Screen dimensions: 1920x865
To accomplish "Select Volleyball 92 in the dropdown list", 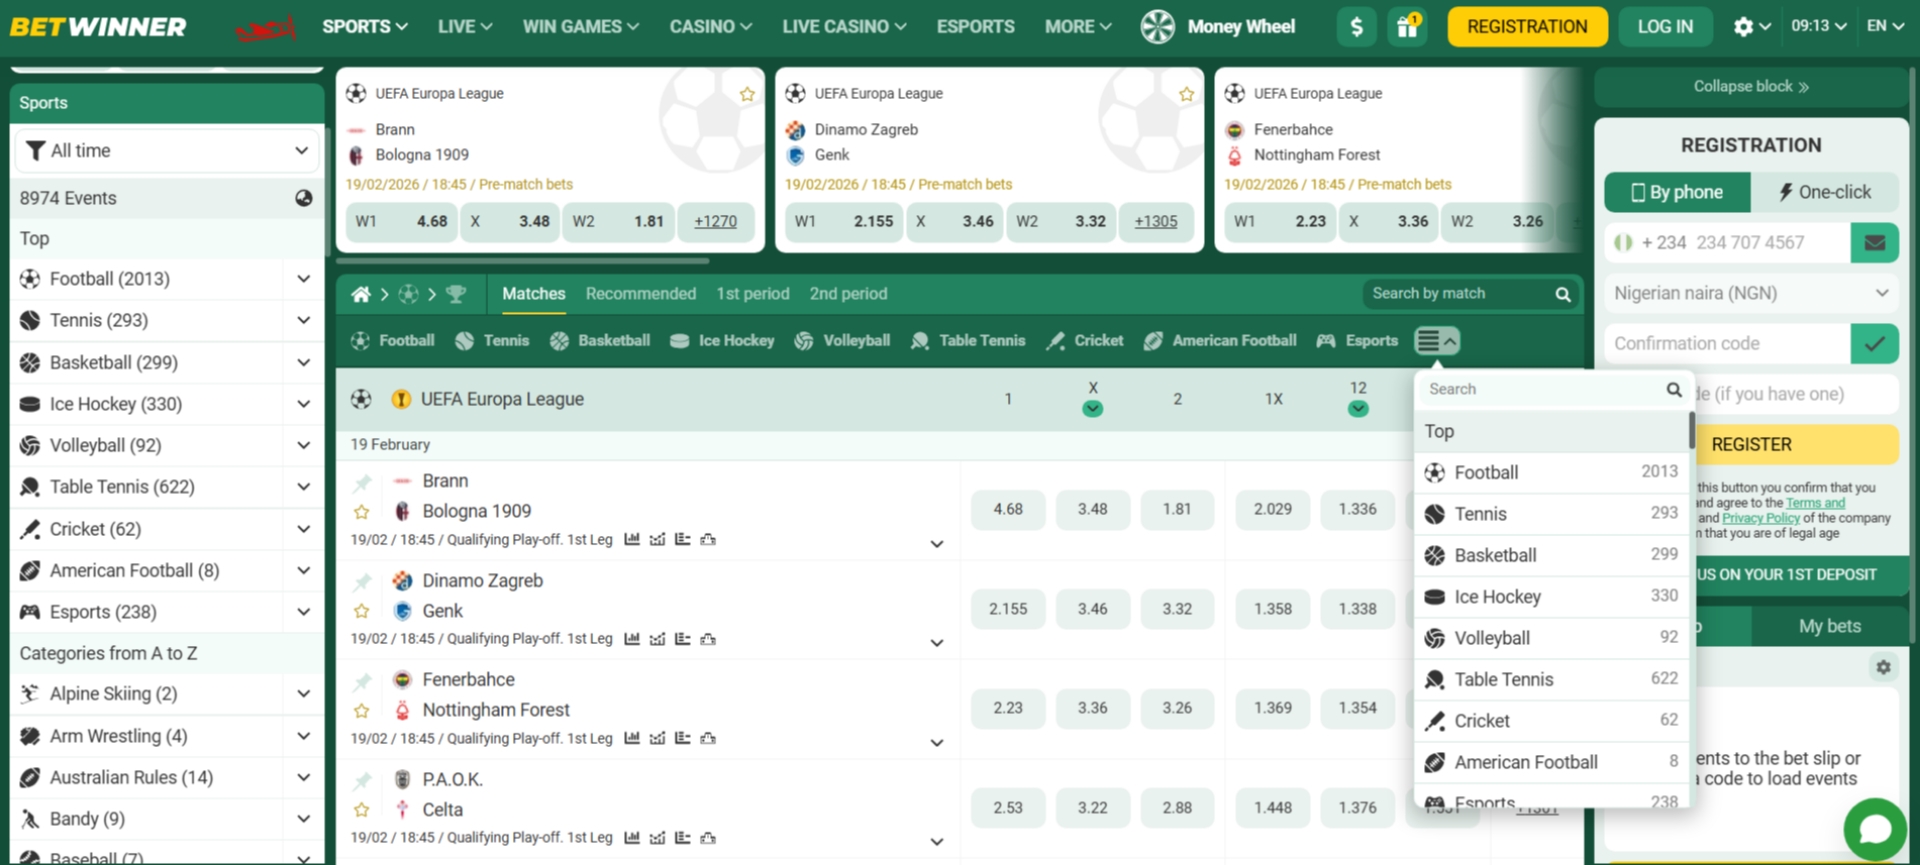I will [x=1552, y=638].
